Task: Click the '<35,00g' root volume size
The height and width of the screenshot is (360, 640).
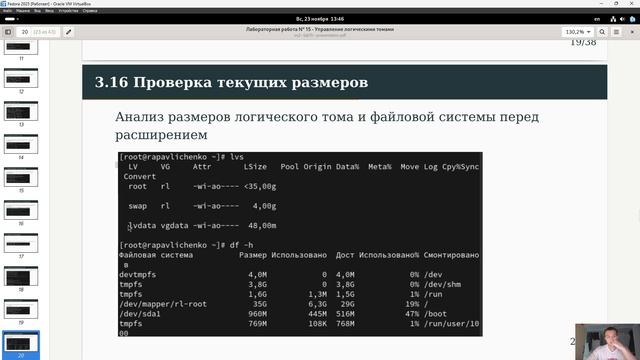Action: (x=260, y=187)
